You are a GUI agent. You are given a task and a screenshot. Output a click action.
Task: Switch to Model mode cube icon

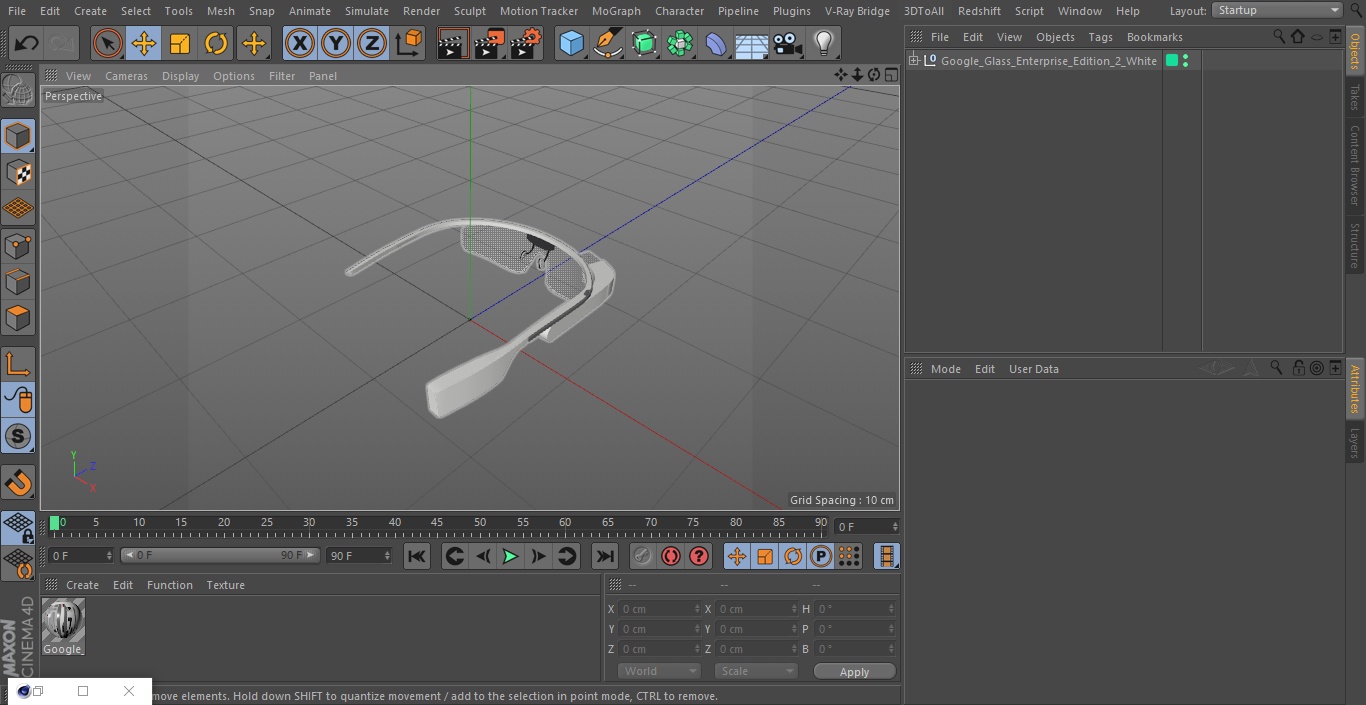pos(18,136)
